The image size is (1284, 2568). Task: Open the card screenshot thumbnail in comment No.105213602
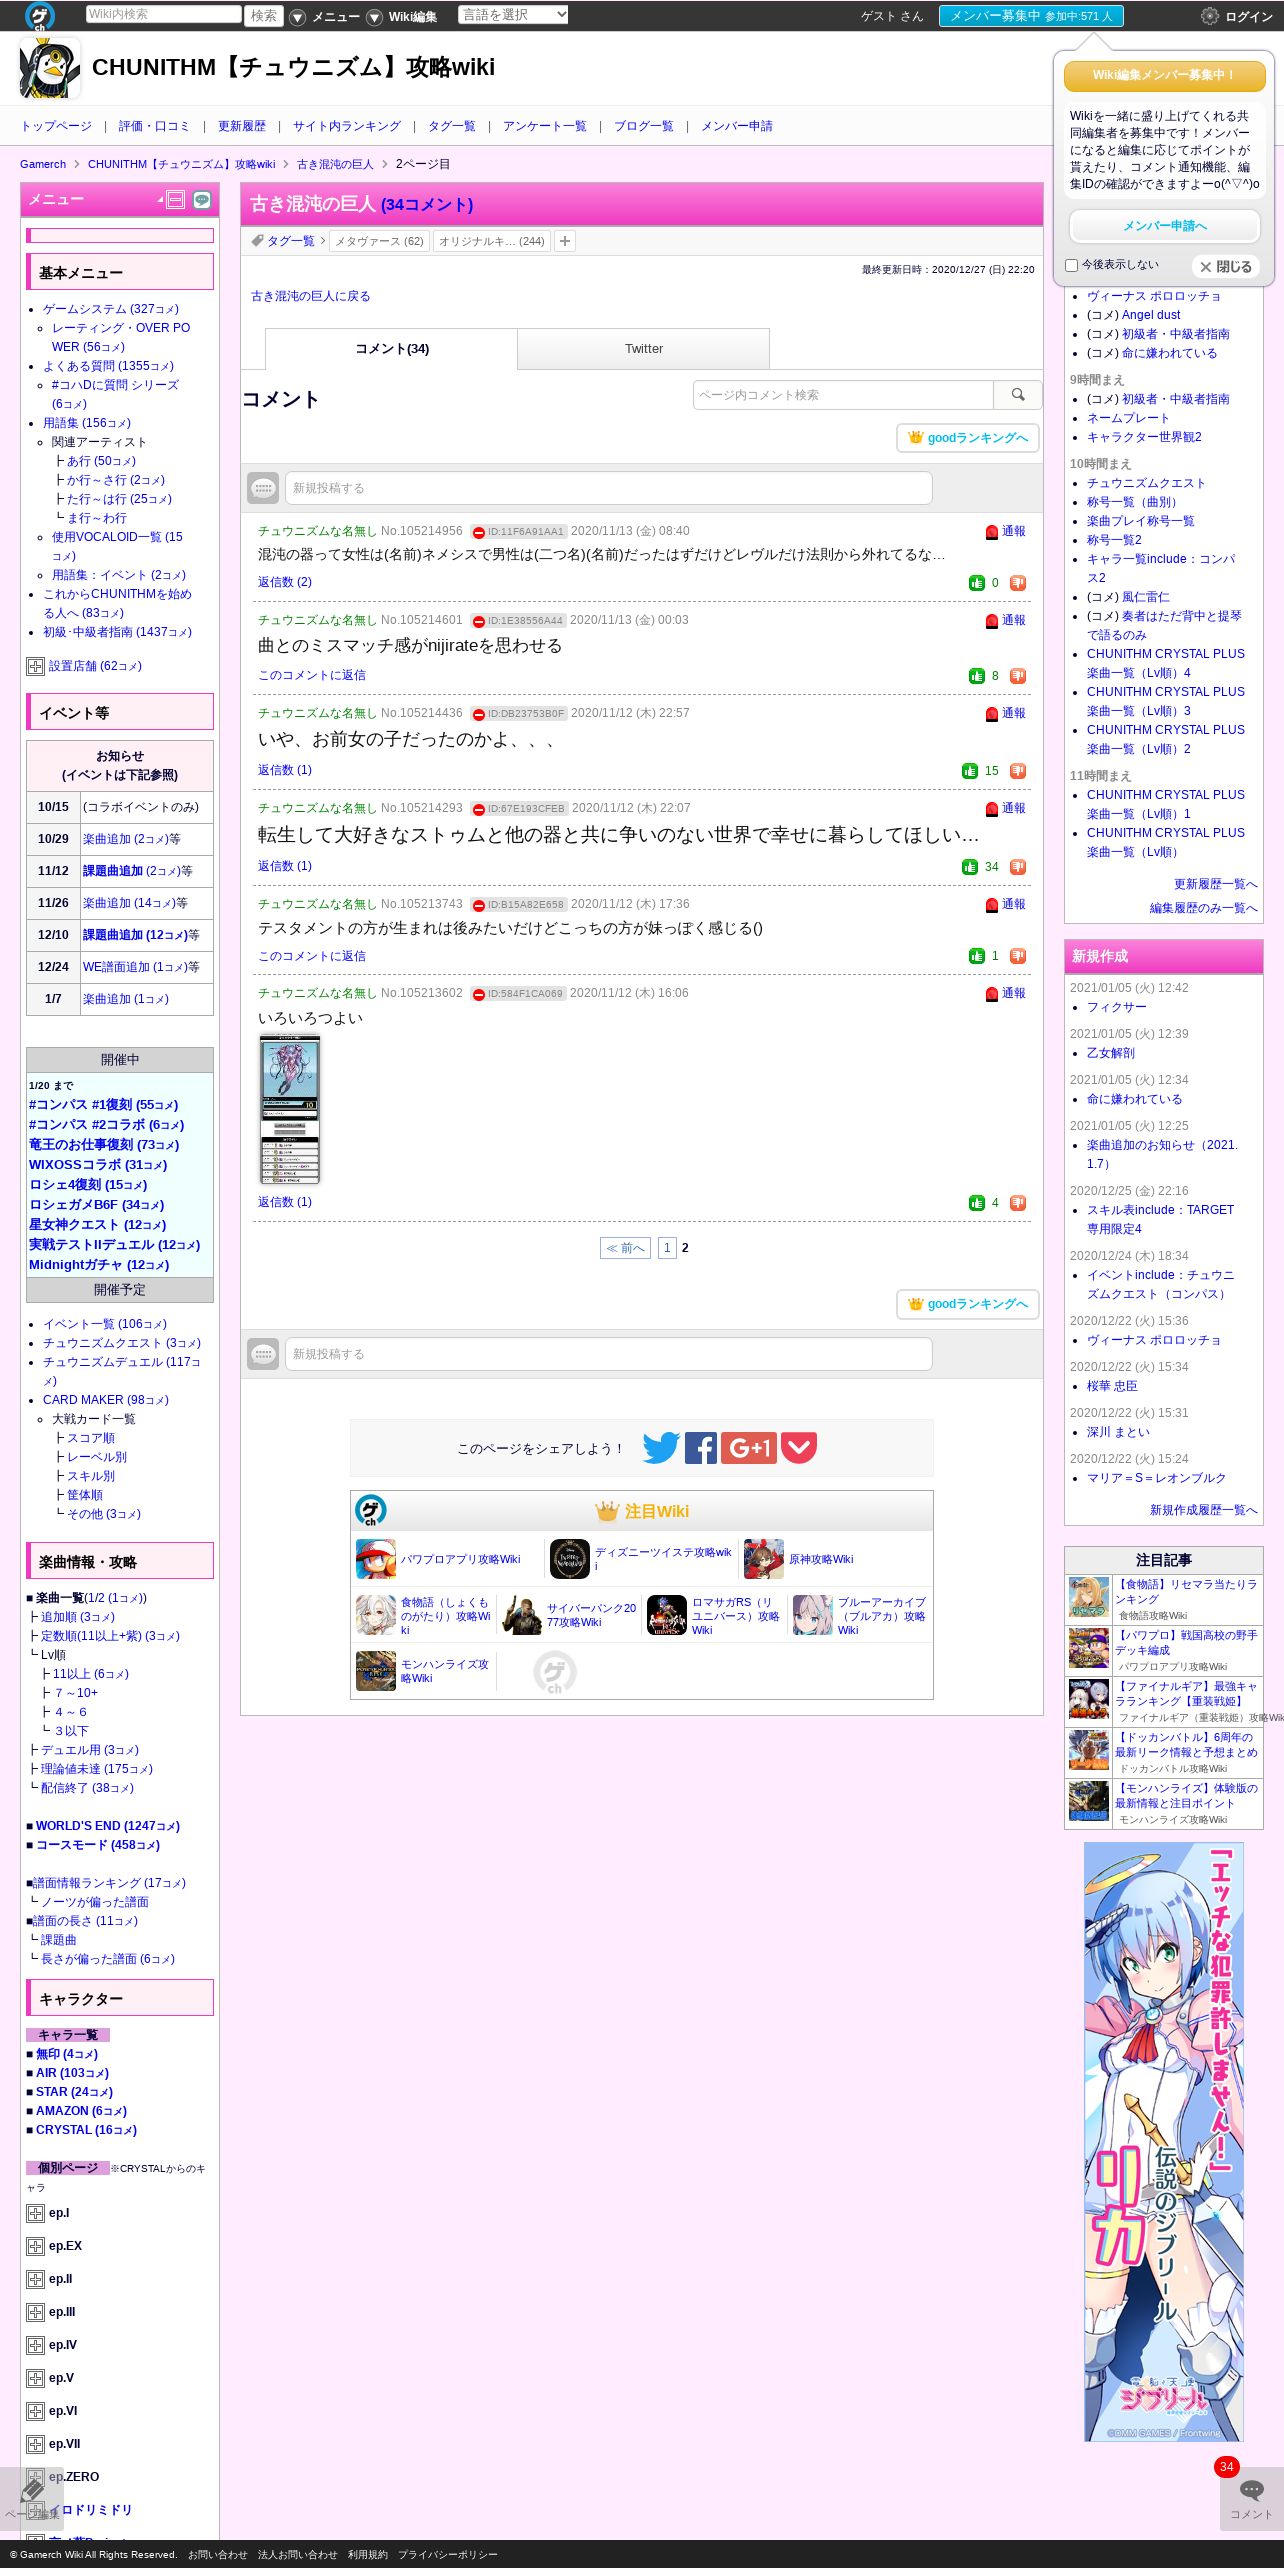(x=290, y=1110)
